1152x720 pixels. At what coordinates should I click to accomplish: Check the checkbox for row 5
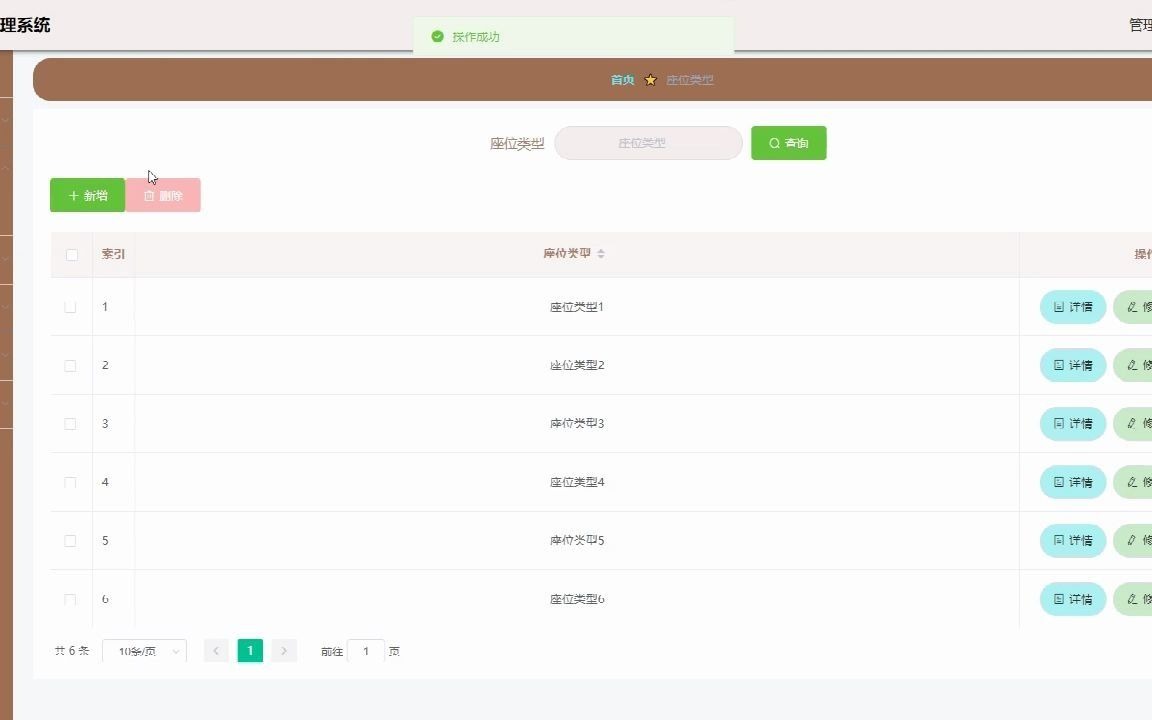(x=70, y=540)
